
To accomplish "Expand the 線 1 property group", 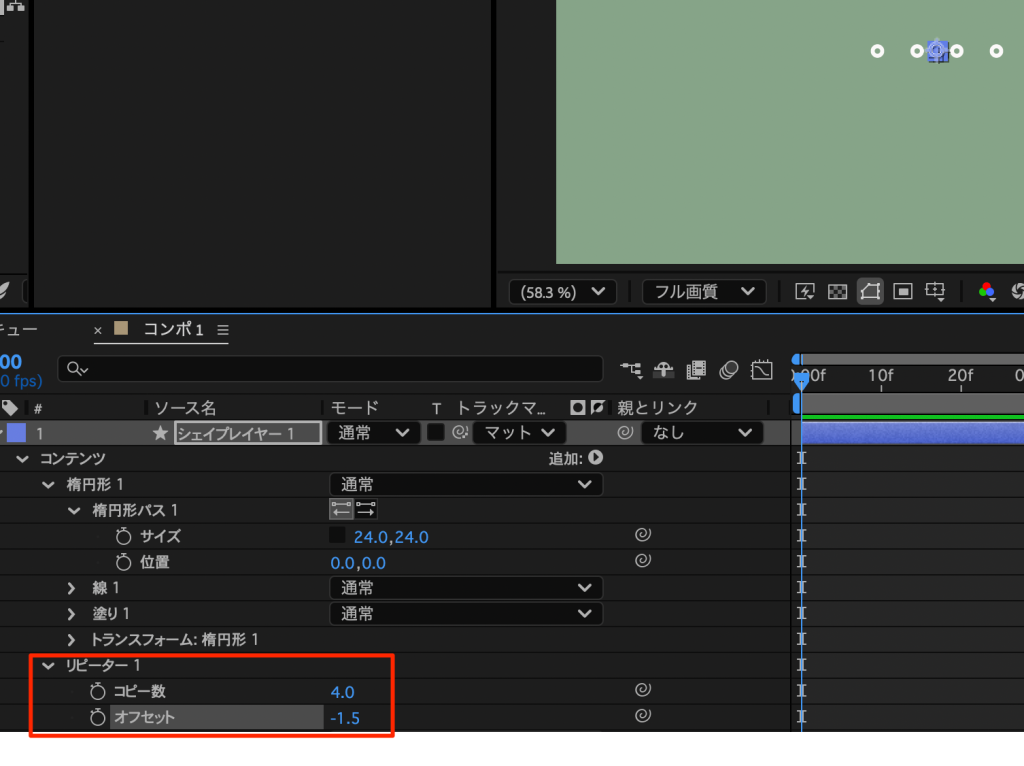I will (x=72, y=588).
